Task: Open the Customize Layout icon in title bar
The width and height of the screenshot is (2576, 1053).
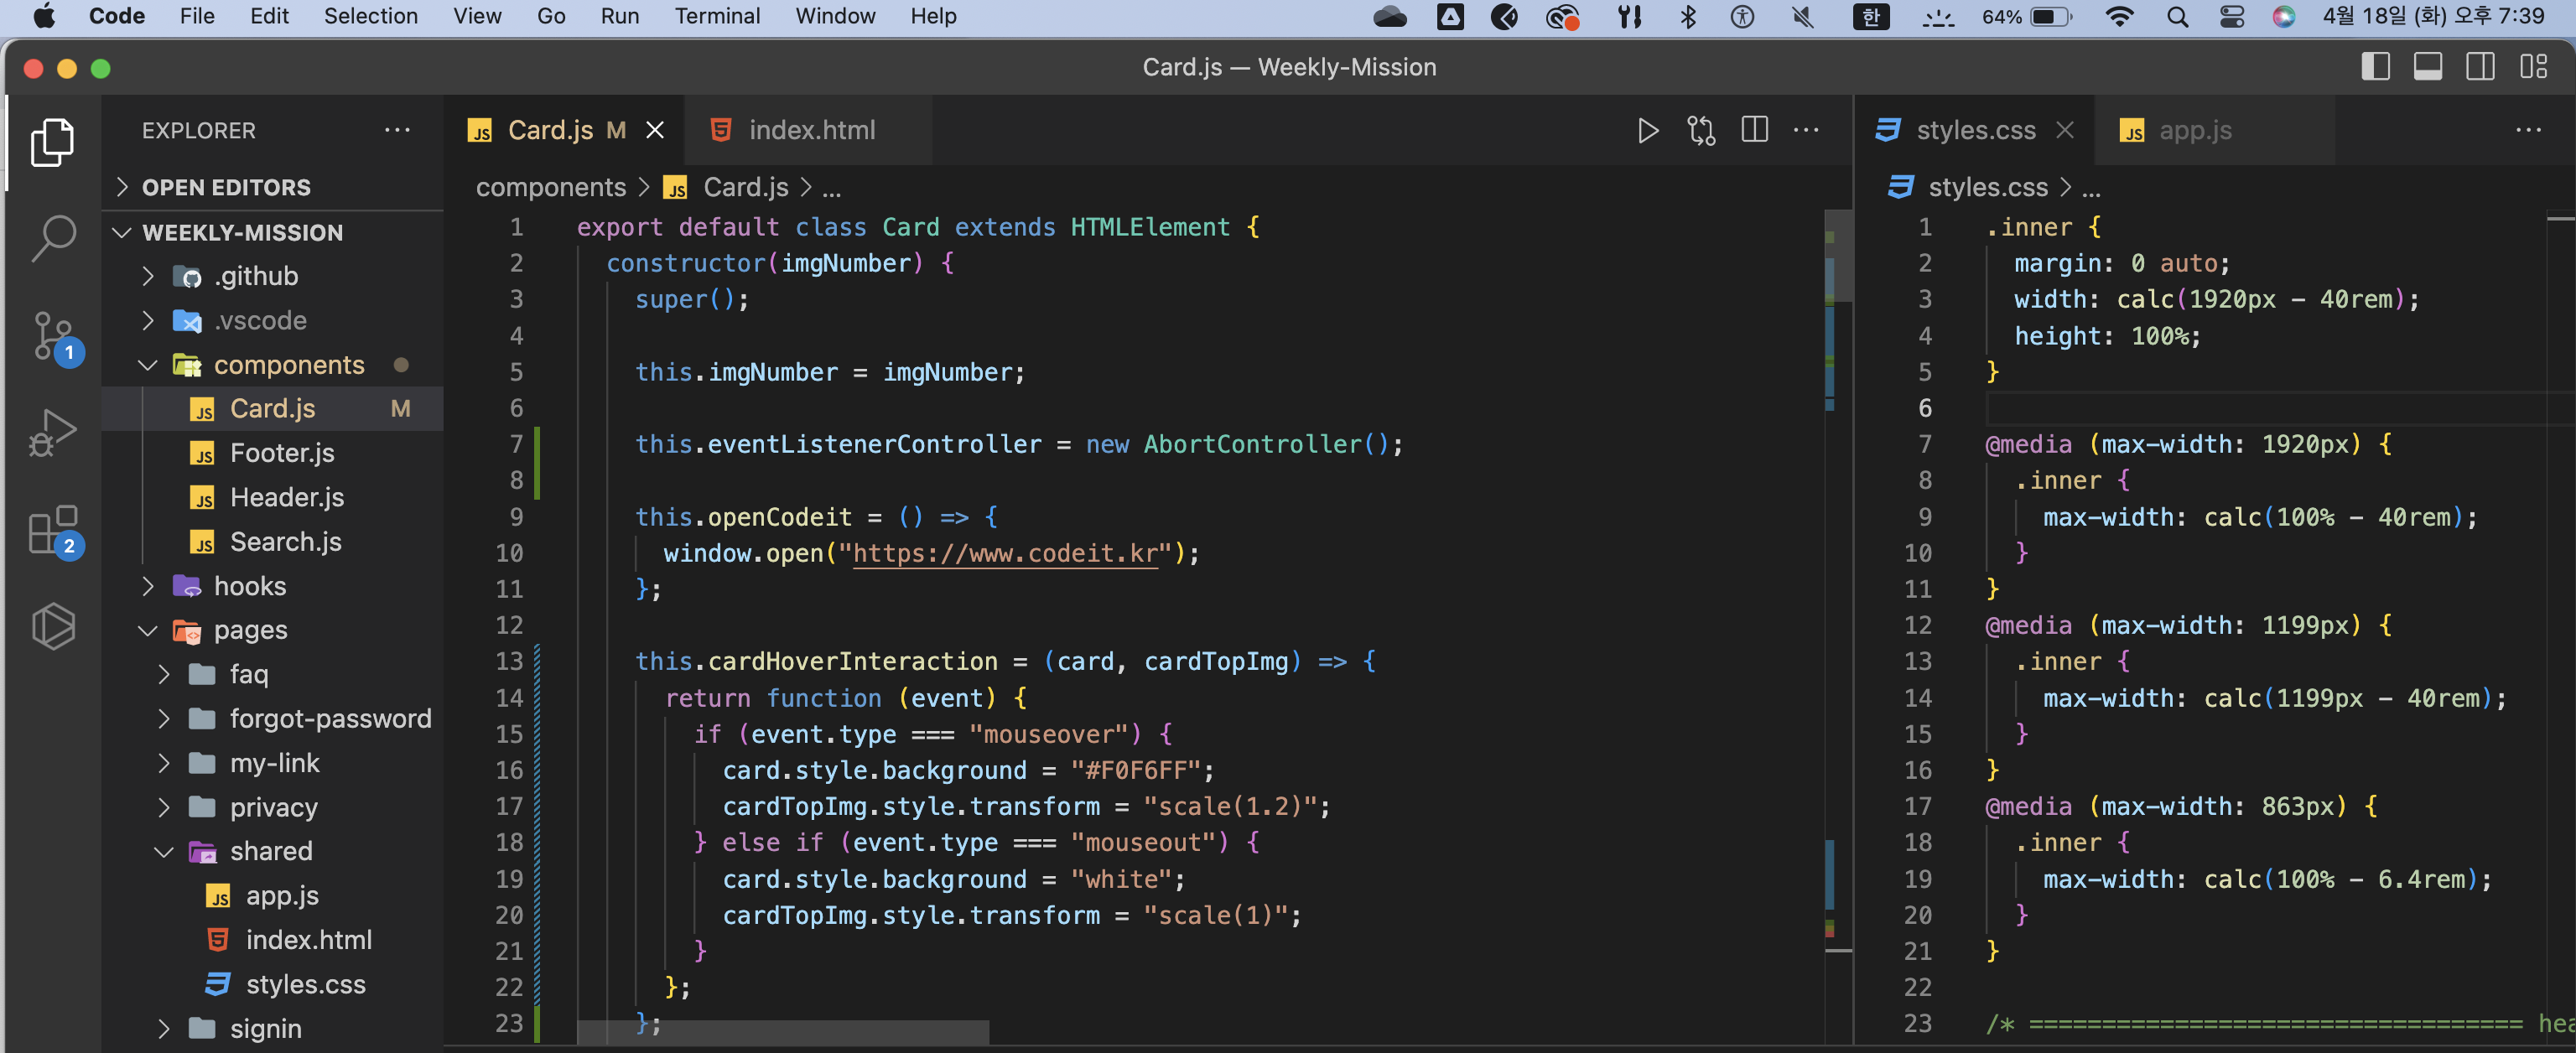Action: [2533, 67]
